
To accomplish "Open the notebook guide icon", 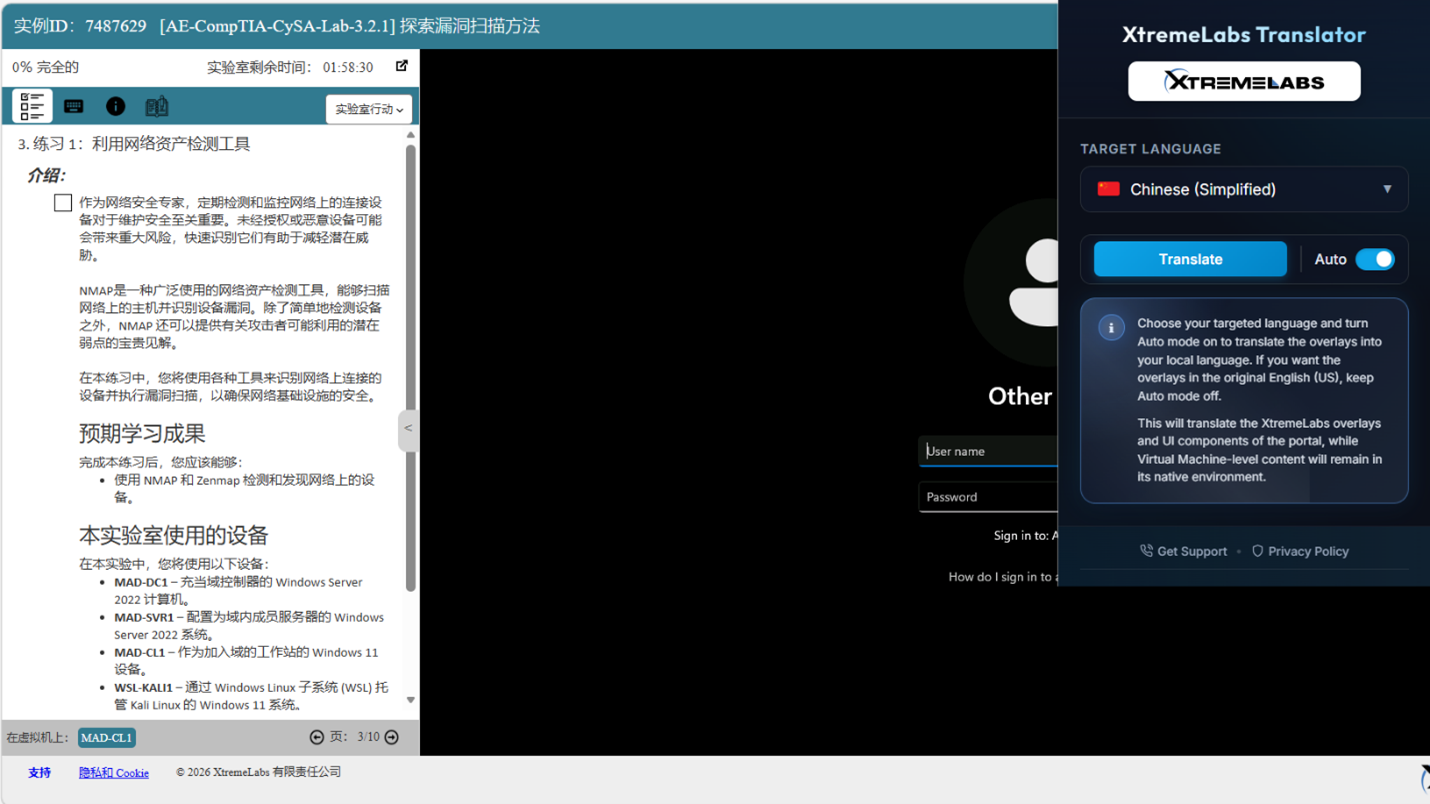I will [x=157, y=106].
